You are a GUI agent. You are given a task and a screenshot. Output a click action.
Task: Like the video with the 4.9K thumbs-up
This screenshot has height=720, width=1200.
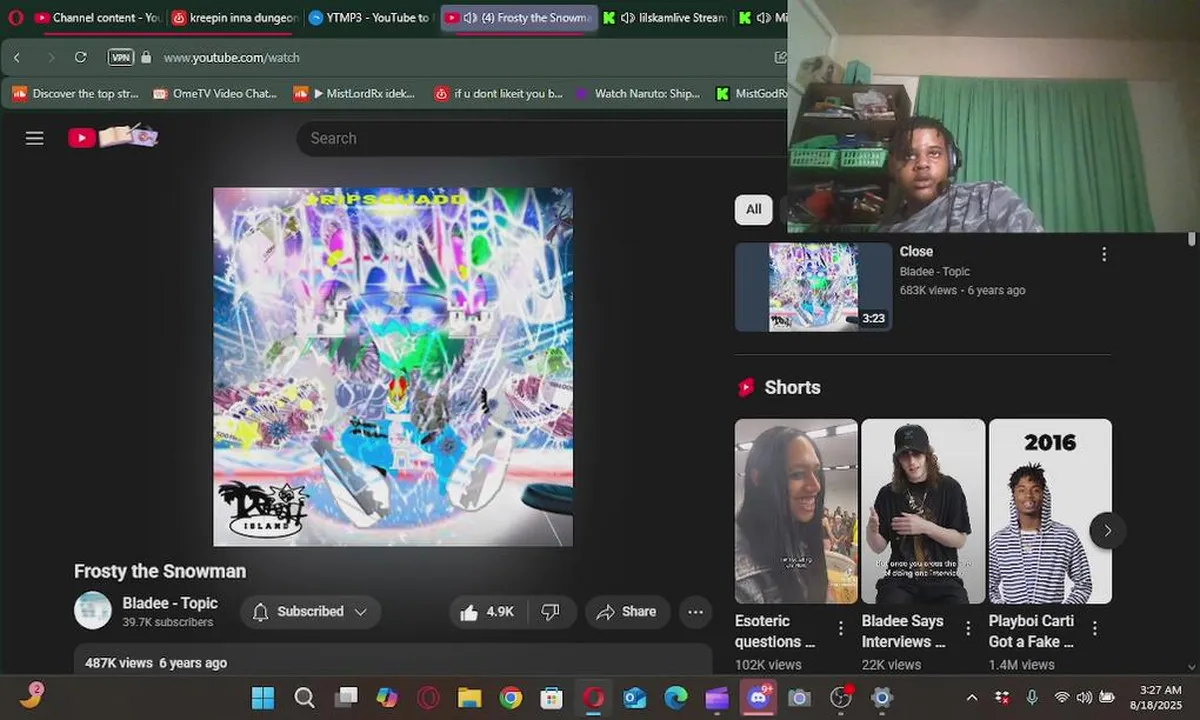489,612
